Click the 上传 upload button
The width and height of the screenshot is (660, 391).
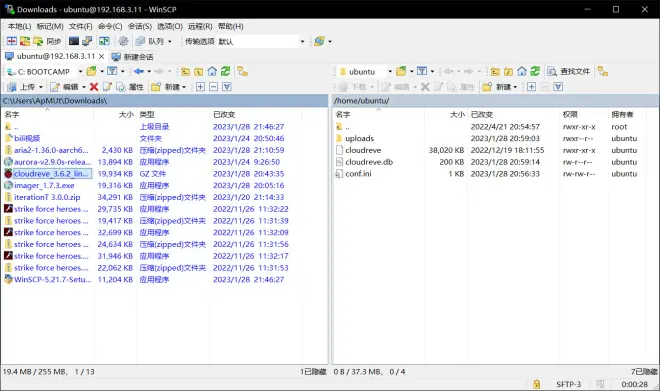point(25,87)
